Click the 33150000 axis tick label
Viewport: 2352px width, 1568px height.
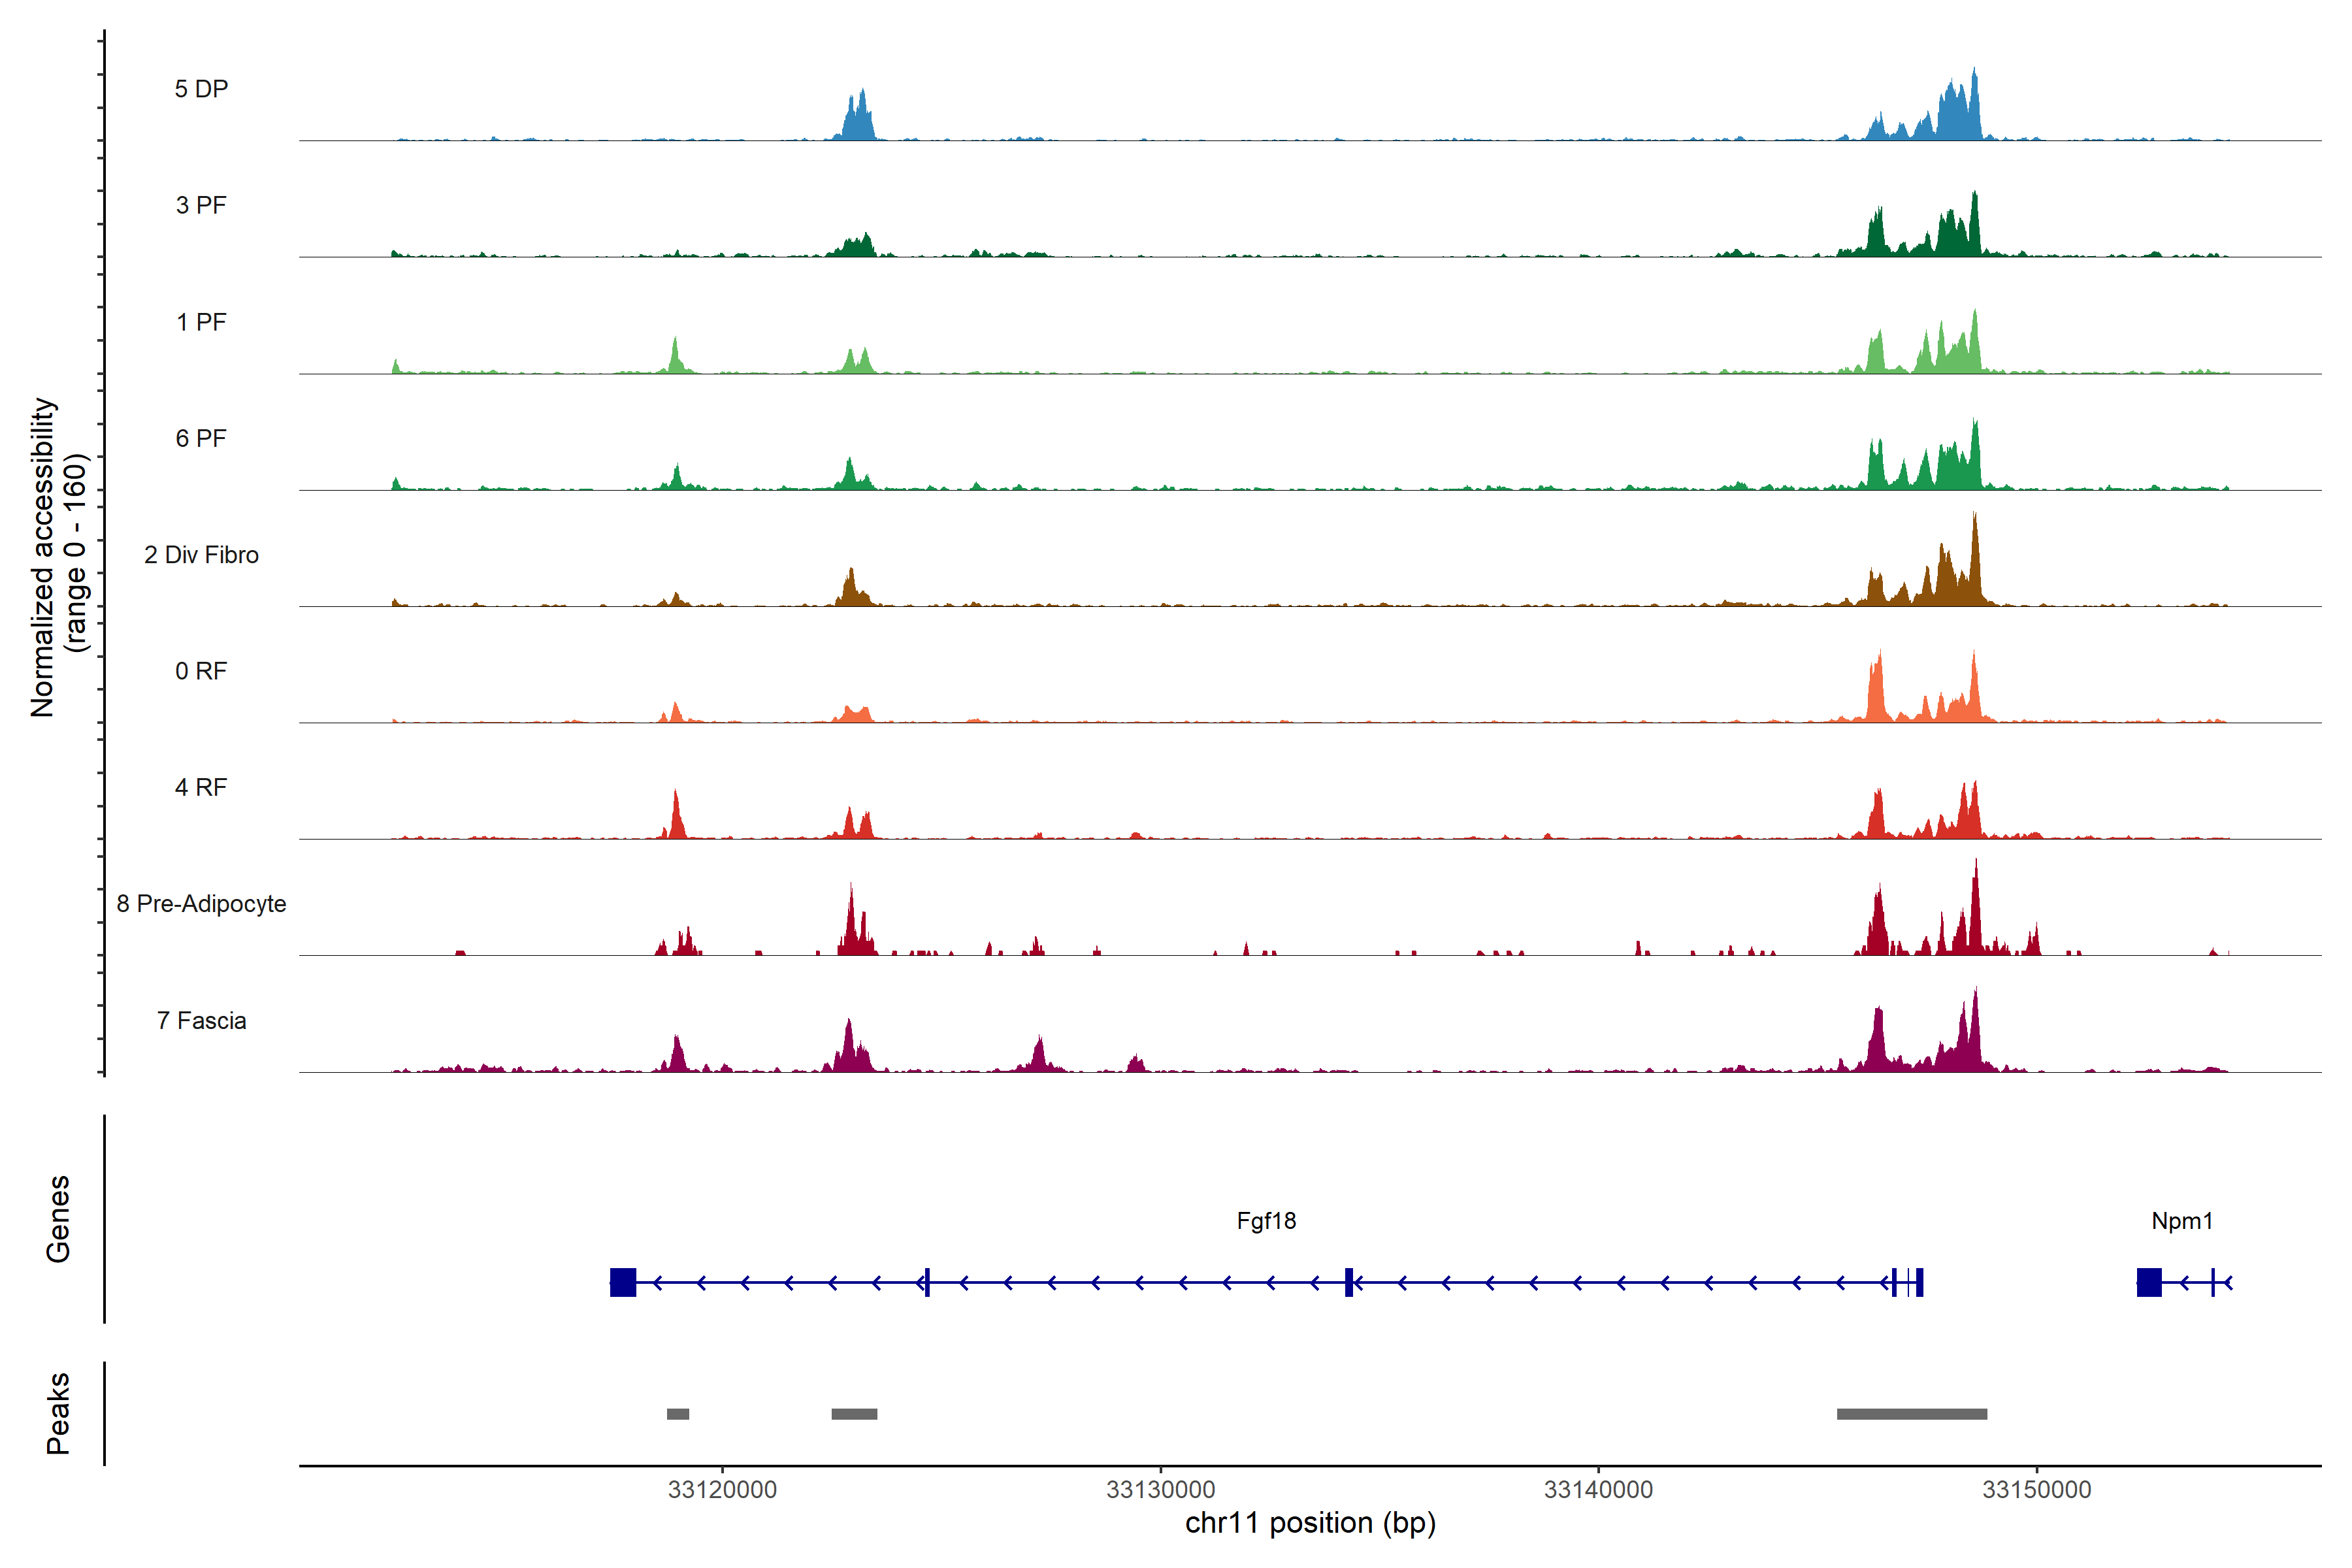pyautogui.click(x=2037, y=1490)
